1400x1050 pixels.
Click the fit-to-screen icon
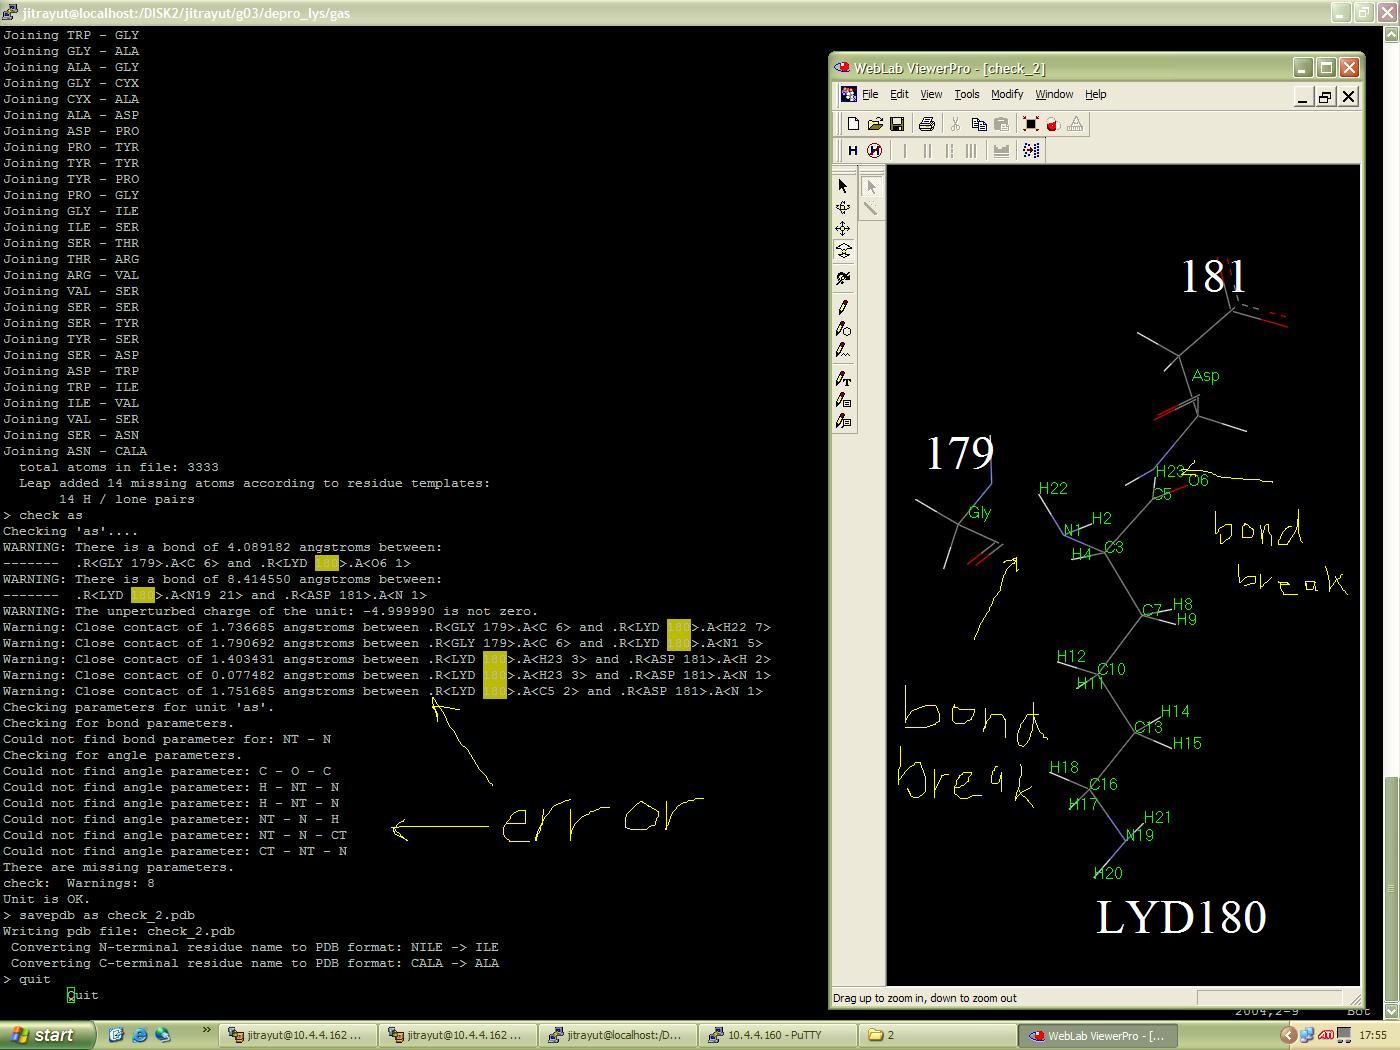[x=1031, y=124]
